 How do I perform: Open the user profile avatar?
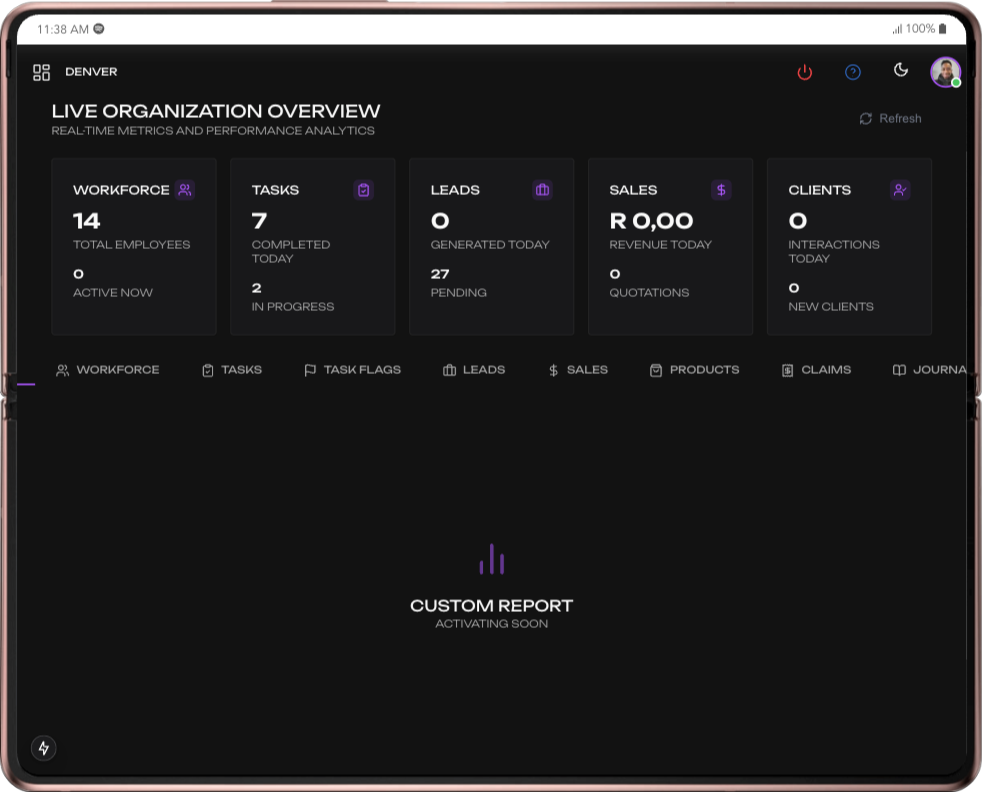945,72
